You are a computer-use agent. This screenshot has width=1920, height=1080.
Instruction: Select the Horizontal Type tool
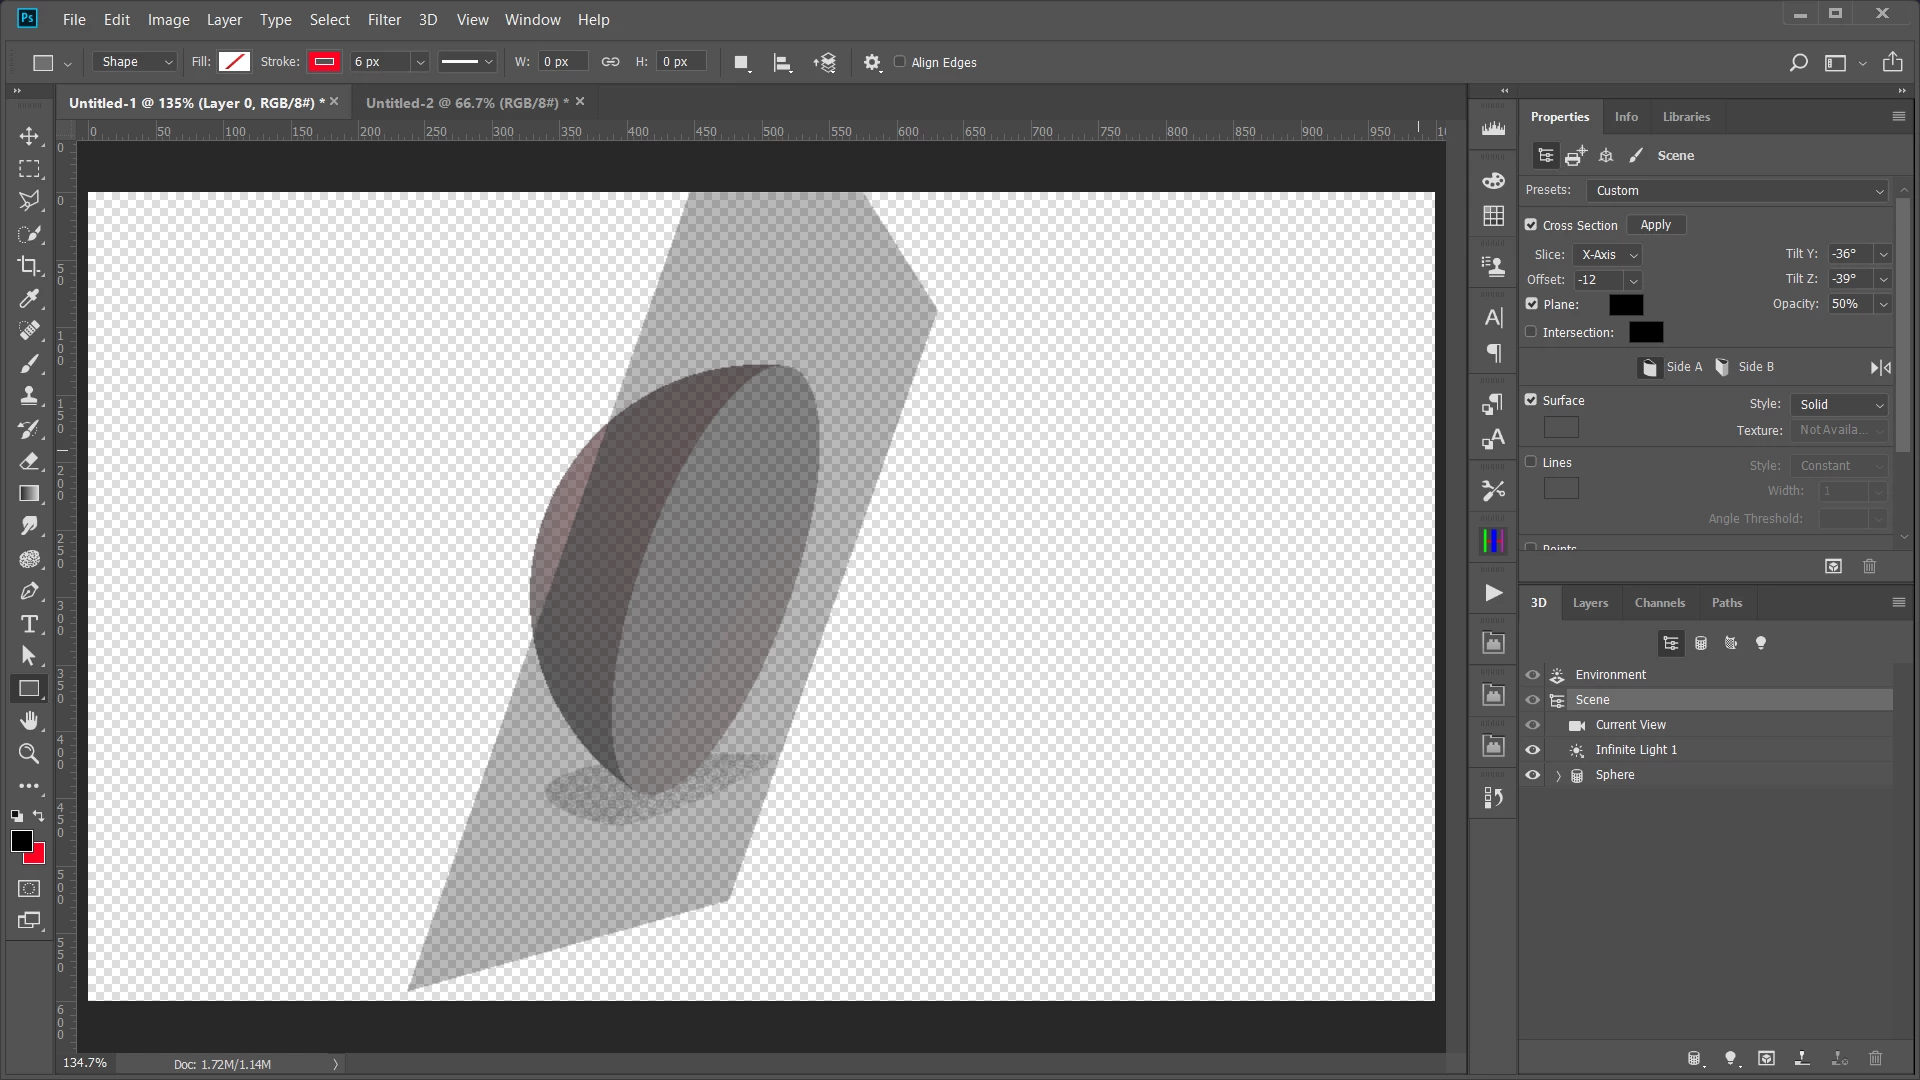[x=29, y=624]
